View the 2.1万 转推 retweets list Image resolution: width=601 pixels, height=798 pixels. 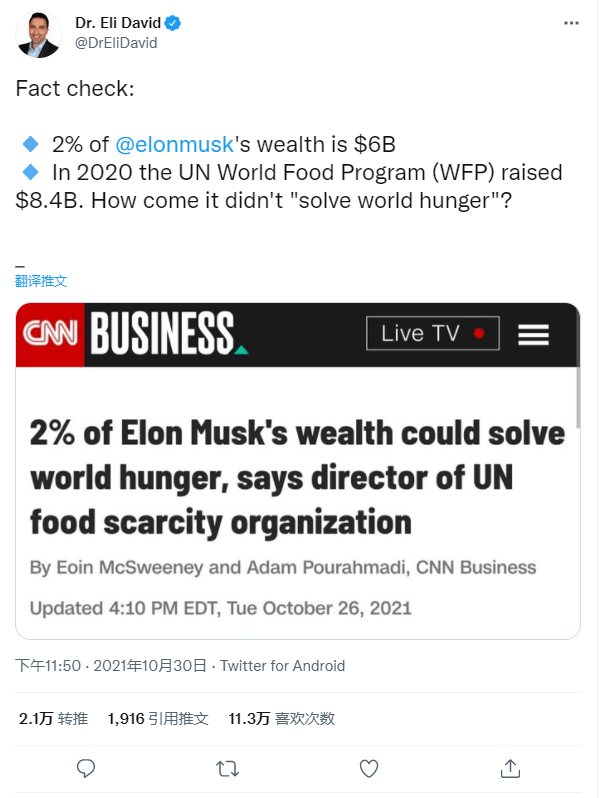(x=53, y=718)
